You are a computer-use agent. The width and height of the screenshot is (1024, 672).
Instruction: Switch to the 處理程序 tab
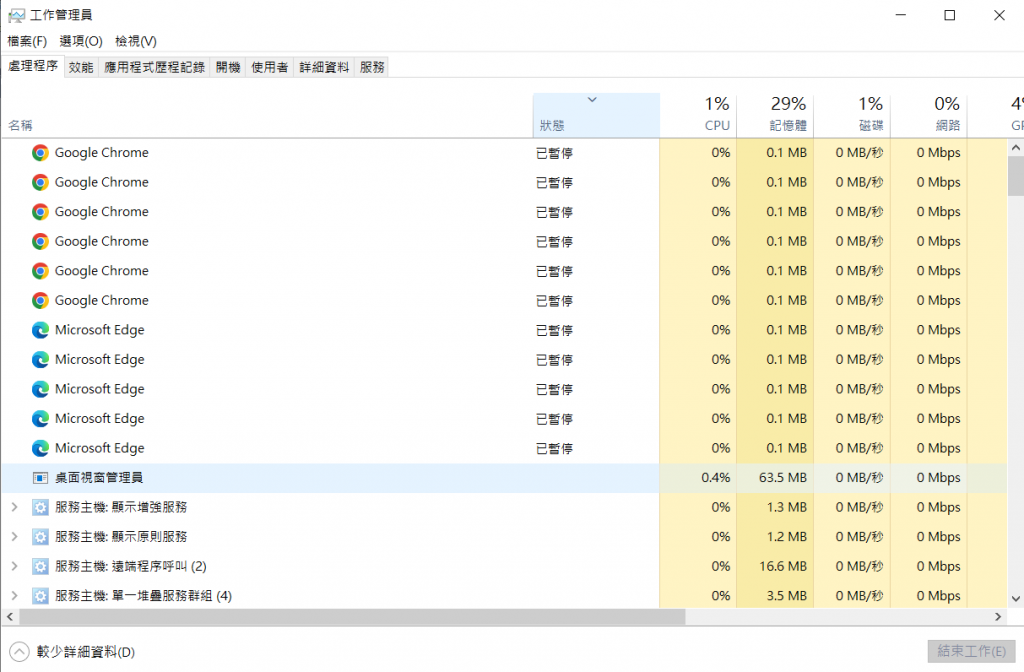pyautogui.click(x=33, y=66)
